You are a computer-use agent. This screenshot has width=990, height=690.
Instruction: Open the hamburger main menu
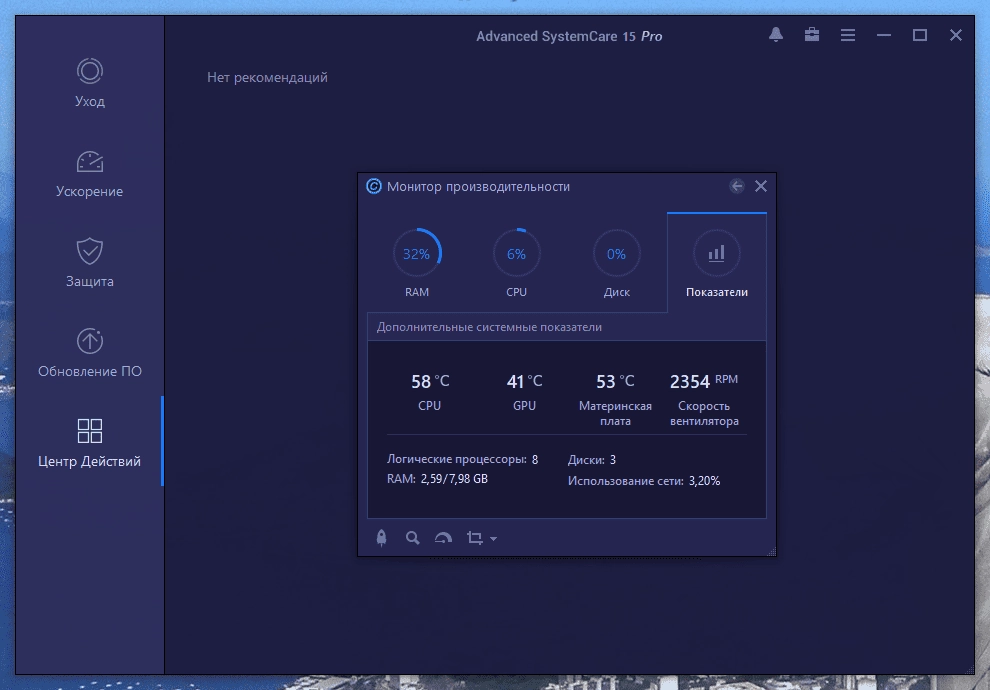[x=848, y=35]
